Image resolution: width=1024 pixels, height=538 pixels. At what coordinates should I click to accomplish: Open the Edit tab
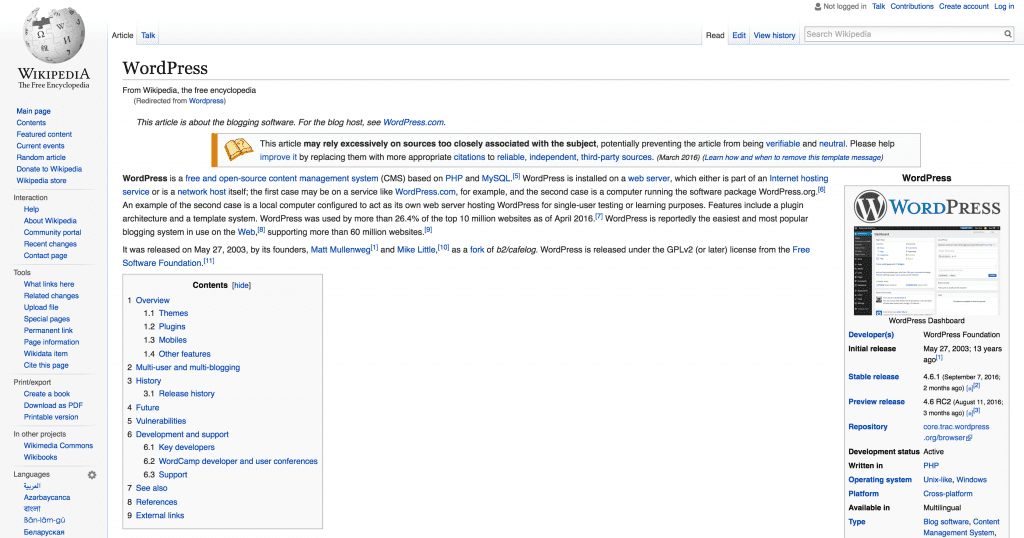[739, 35]
